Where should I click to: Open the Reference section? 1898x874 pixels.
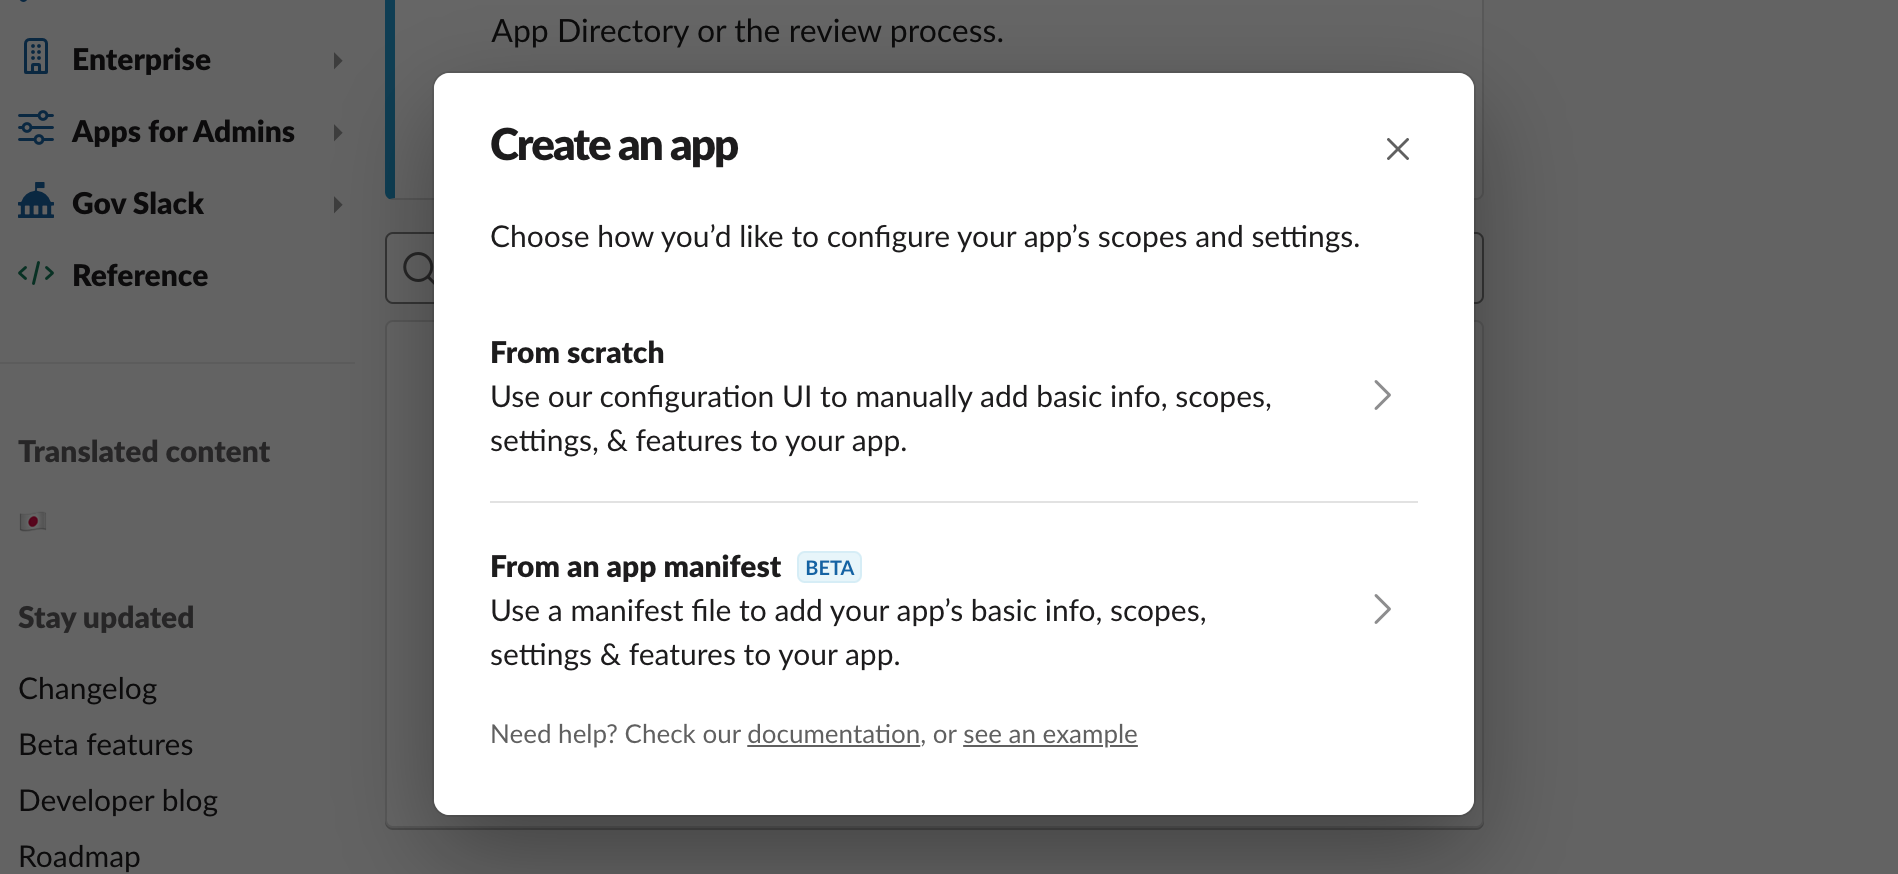click(x=140, y=276)
